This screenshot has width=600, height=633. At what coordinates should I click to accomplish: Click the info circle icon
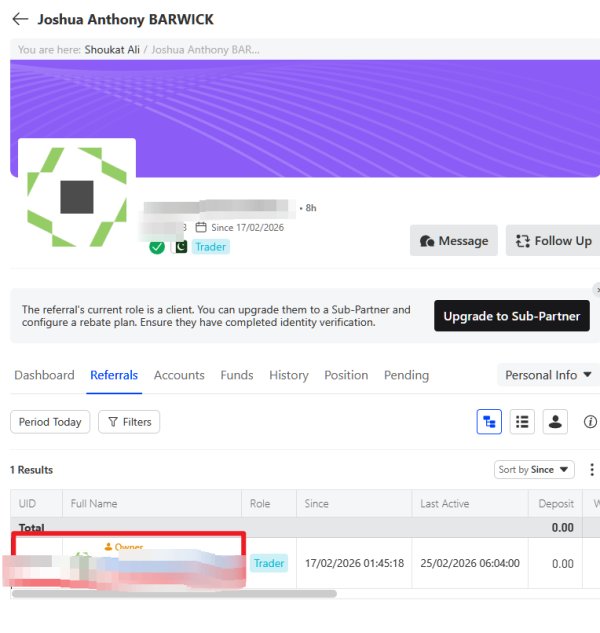pos(590,422)
